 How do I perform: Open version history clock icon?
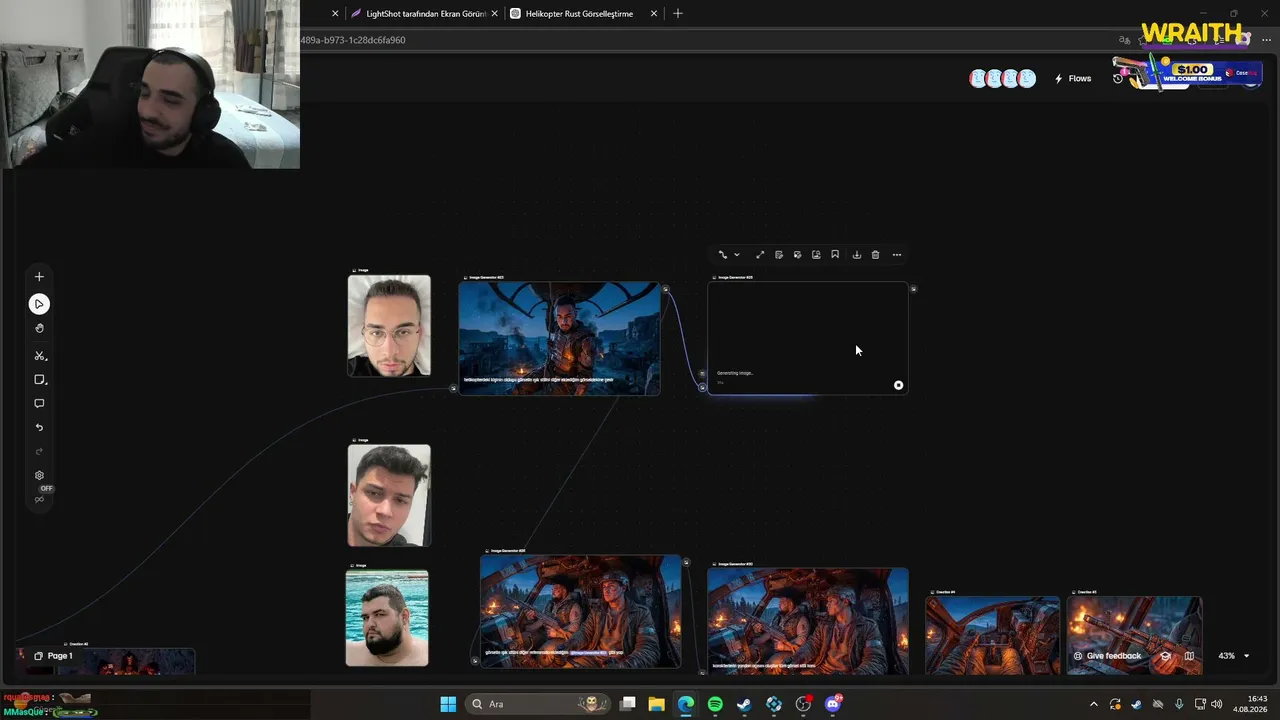(1118, 79)
